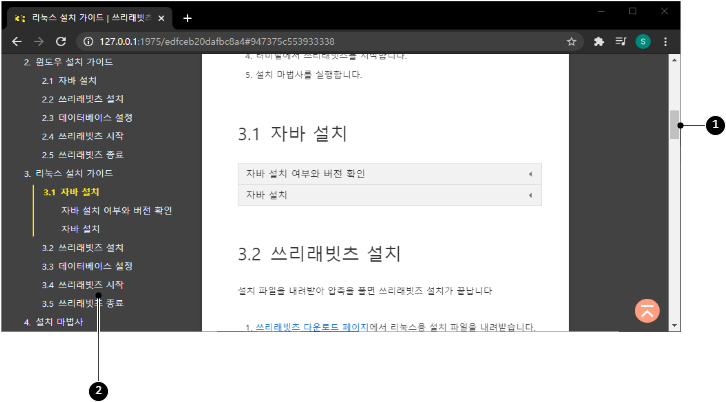Close the 리눅스 설치 가이드 tab
Screen dimensions: 726x402
[161, 19]
